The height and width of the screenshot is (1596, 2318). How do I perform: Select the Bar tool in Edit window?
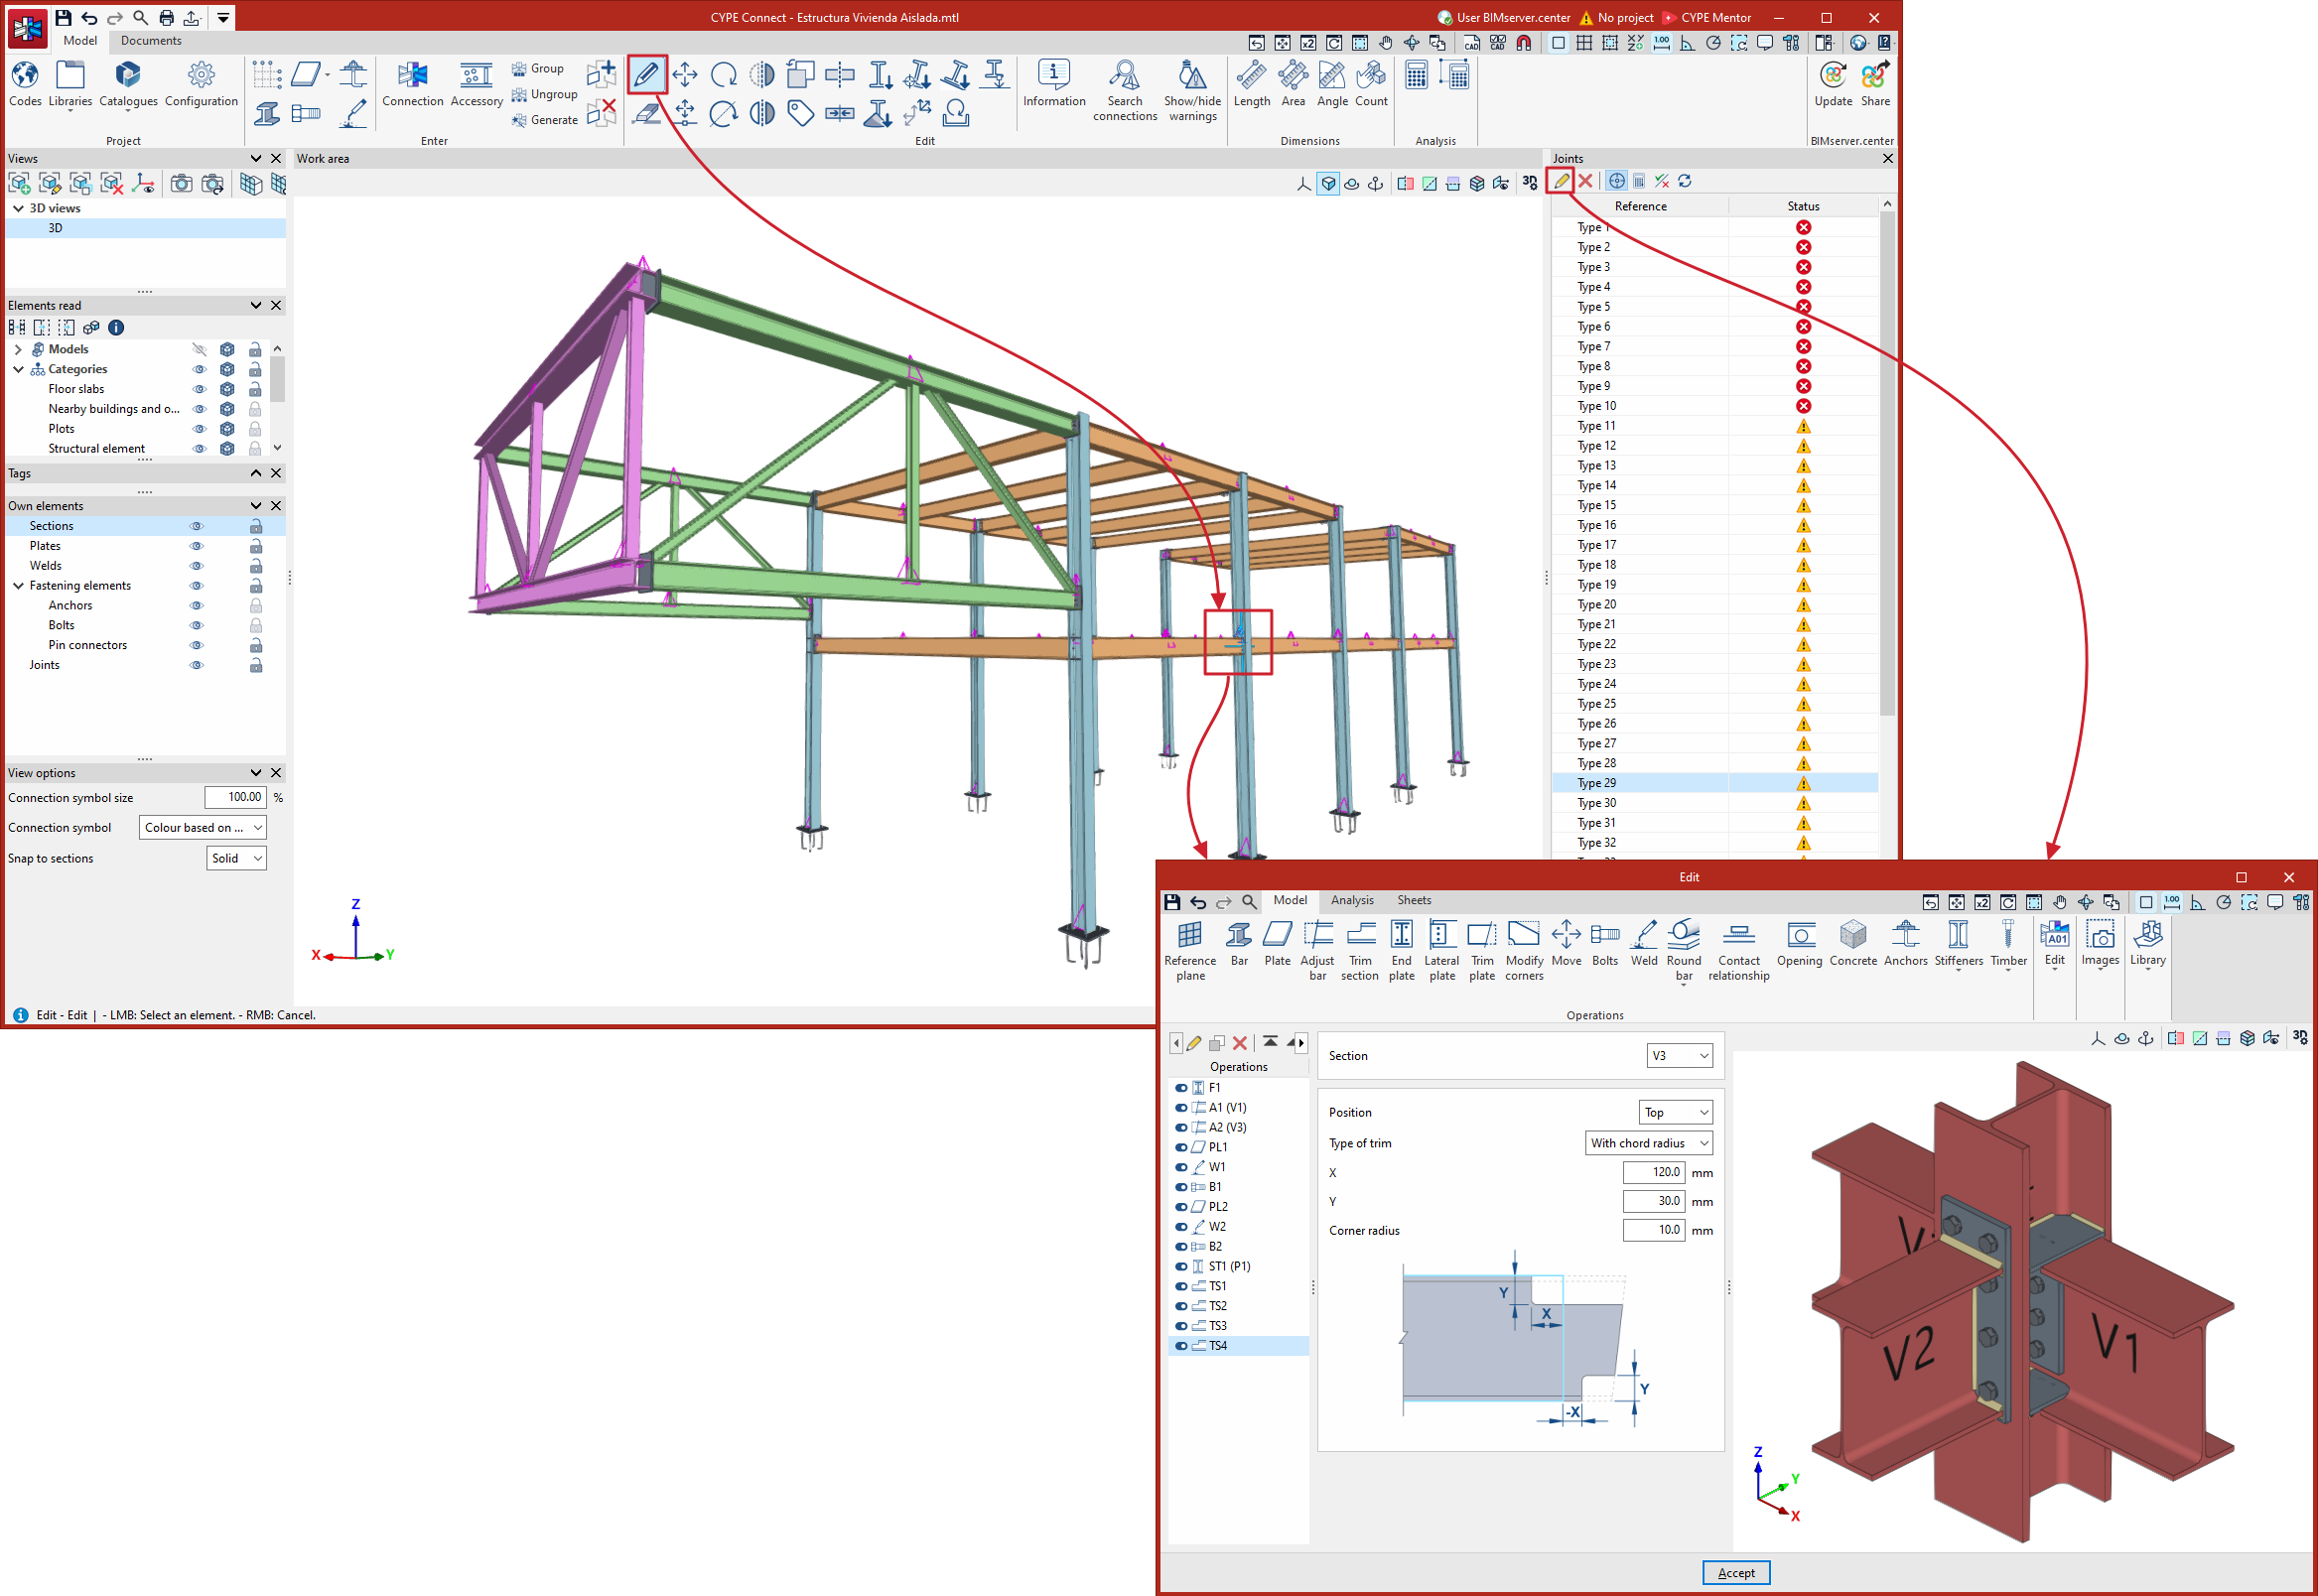tap(1239, 944)
